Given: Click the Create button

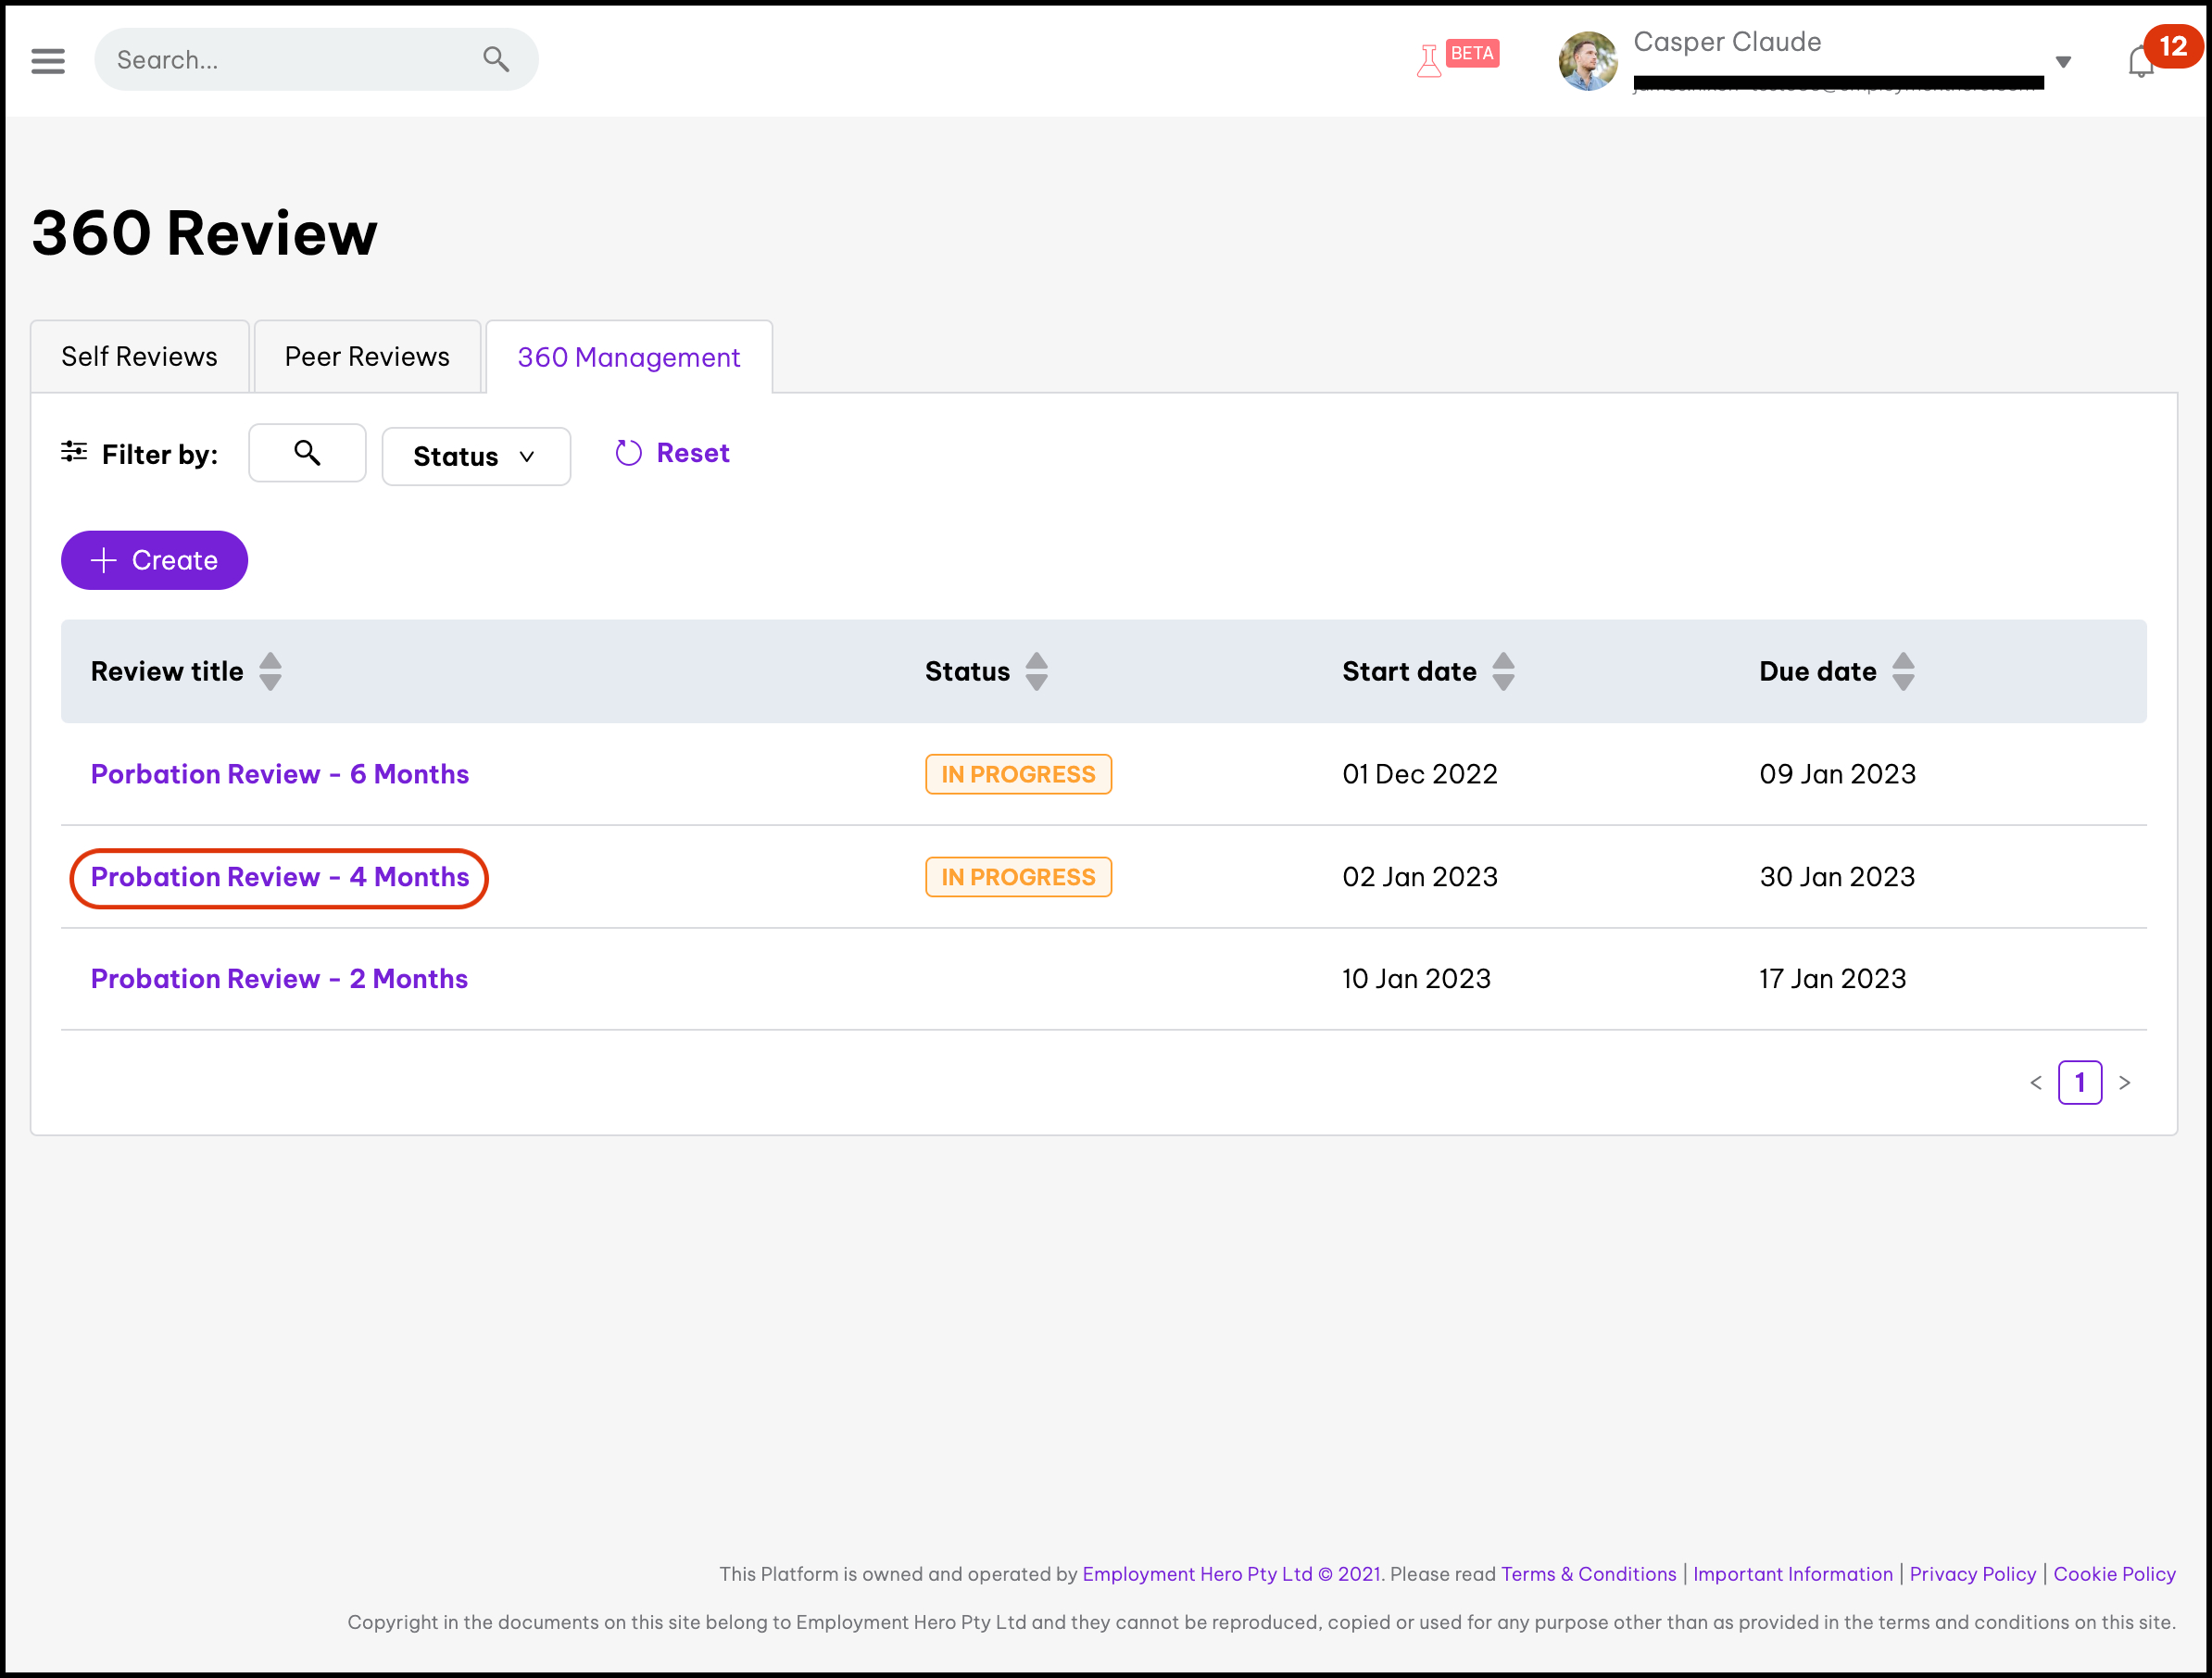Looking at the screenshot, I should click(154, 560).
